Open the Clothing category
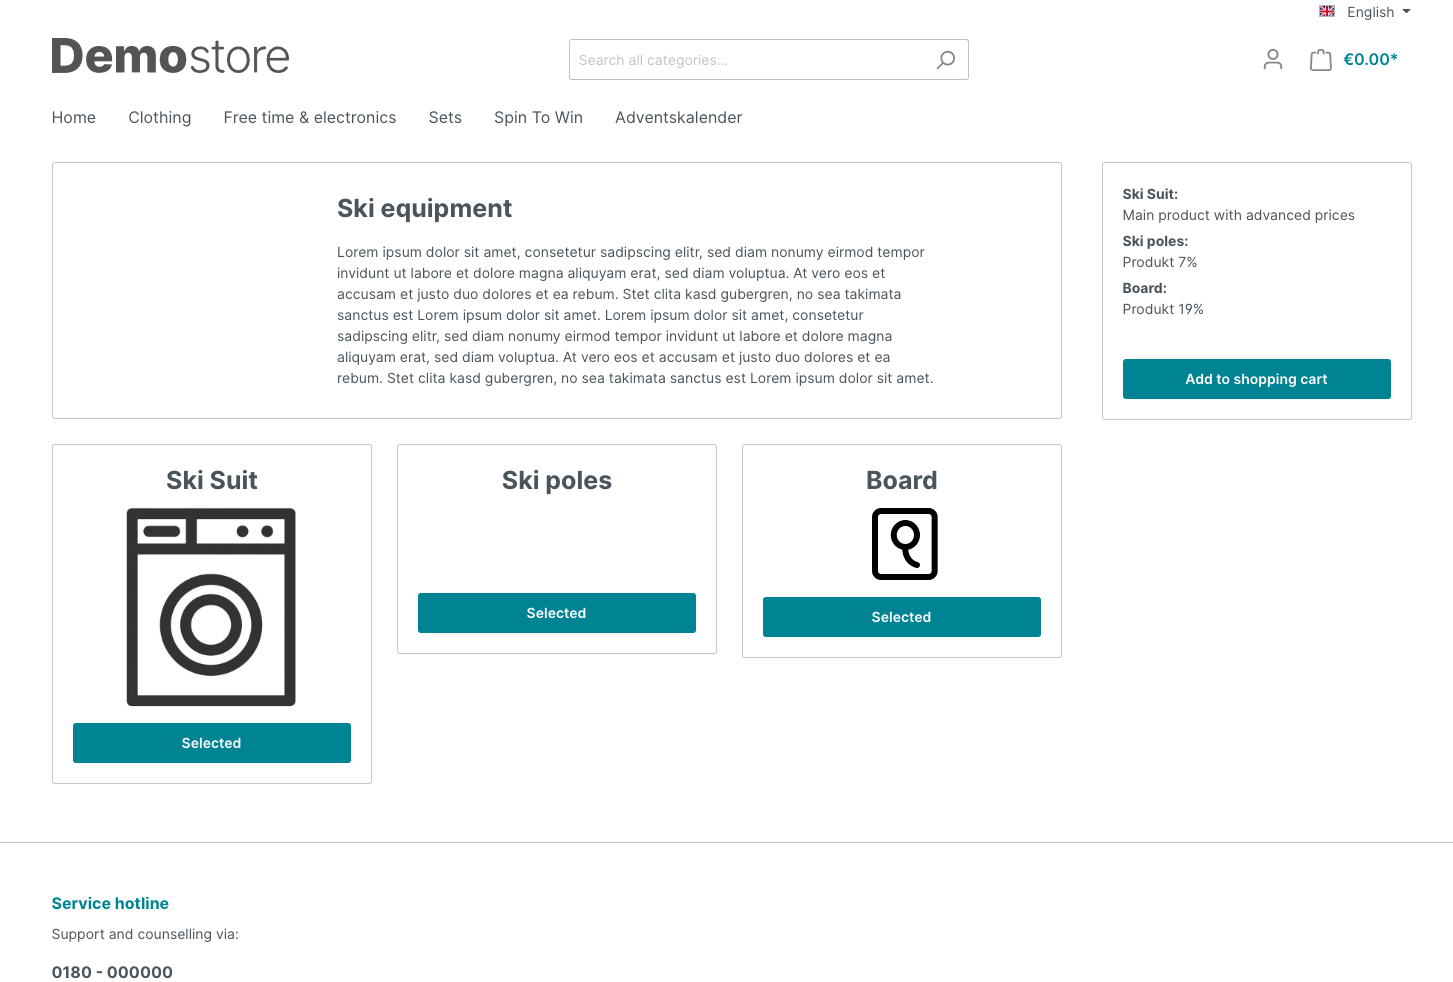Image resolution: width=1453 pixels, height=982 pixels. 160,118
